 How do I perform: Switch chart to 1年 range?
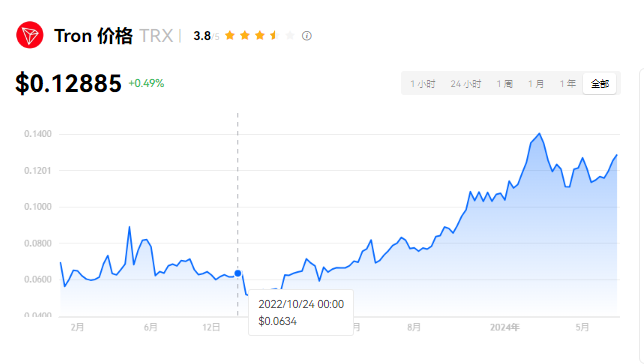568,84
